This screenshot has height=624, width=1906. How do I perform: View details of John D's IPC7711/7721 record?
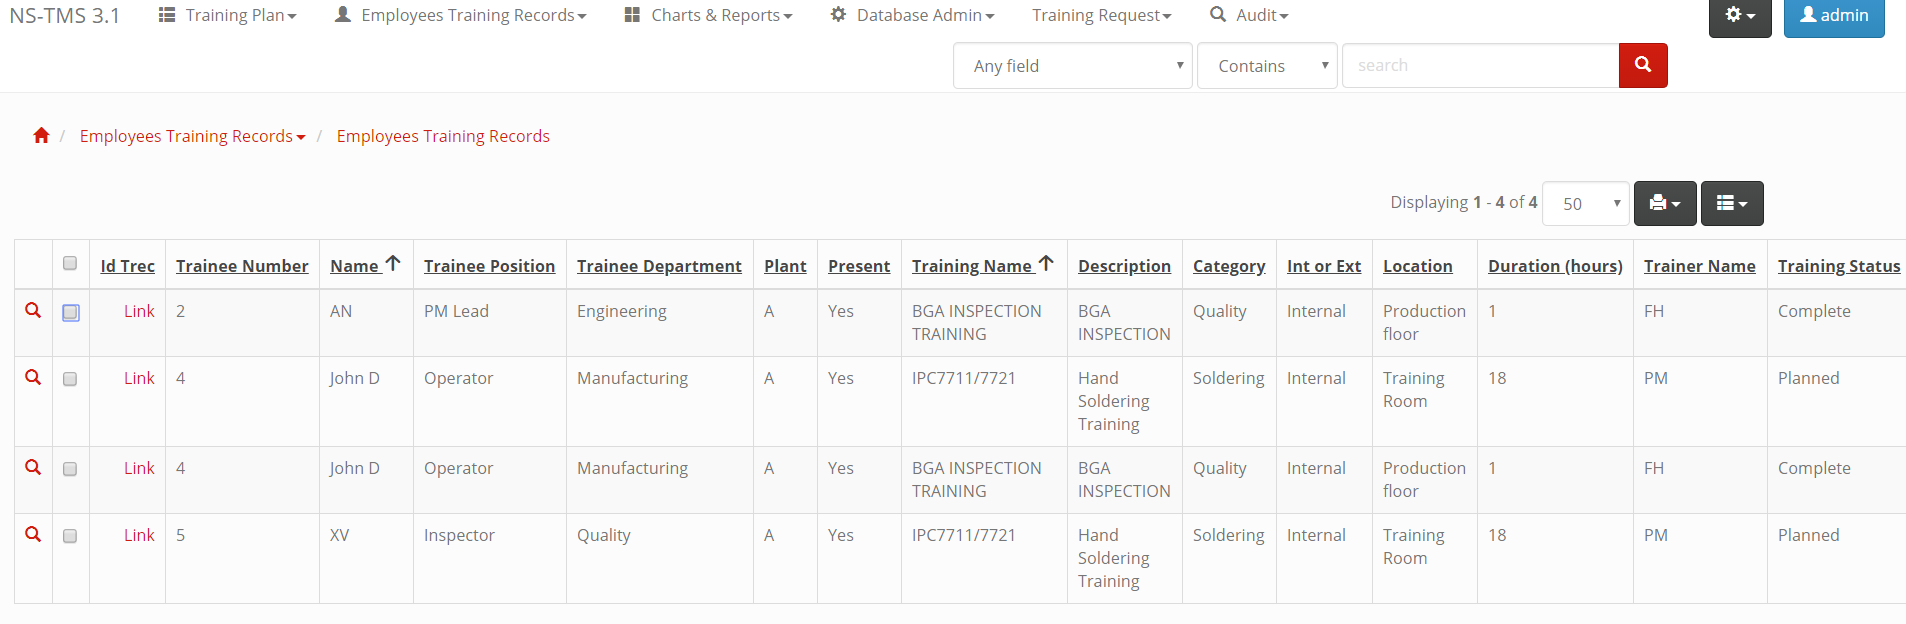[33, 378]
